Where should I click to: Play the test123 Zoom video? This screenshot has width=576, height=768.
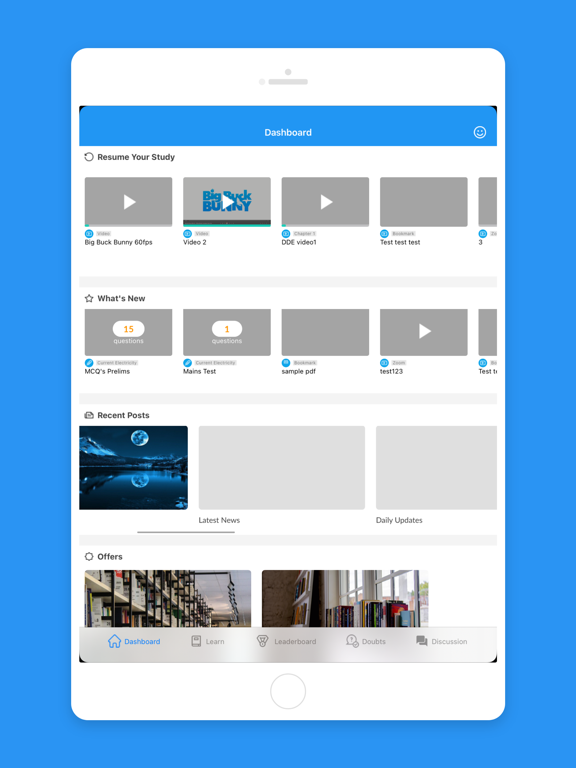[x=424, y=332]
